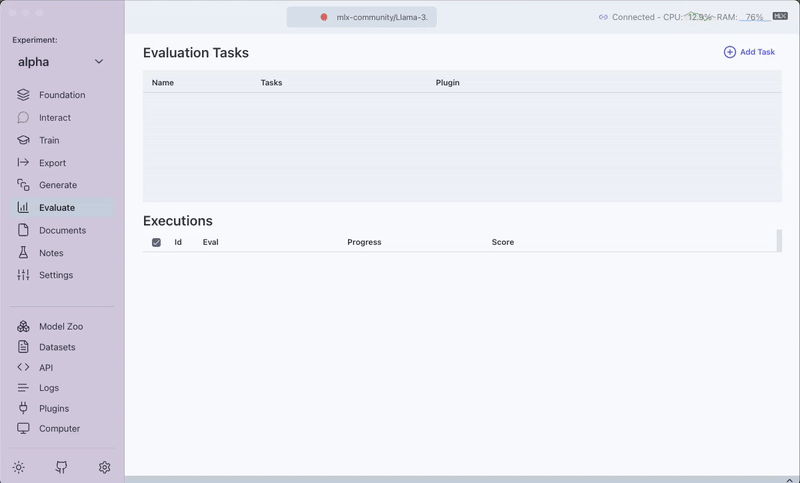Stop the running model red button

[x=324, y=17]
